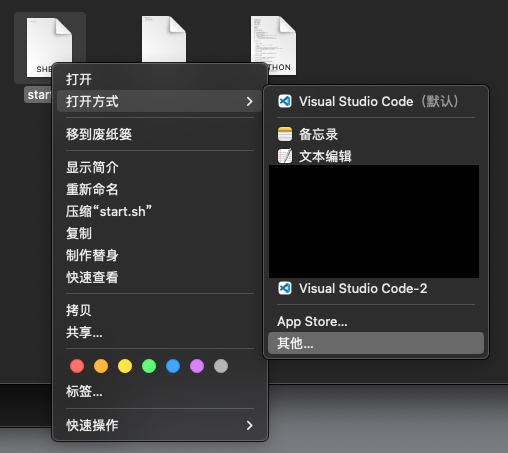Open with 文本编辑 app entry
Image resolution: width=508 pixels, height=453 pixels.
tap(376, 156)
